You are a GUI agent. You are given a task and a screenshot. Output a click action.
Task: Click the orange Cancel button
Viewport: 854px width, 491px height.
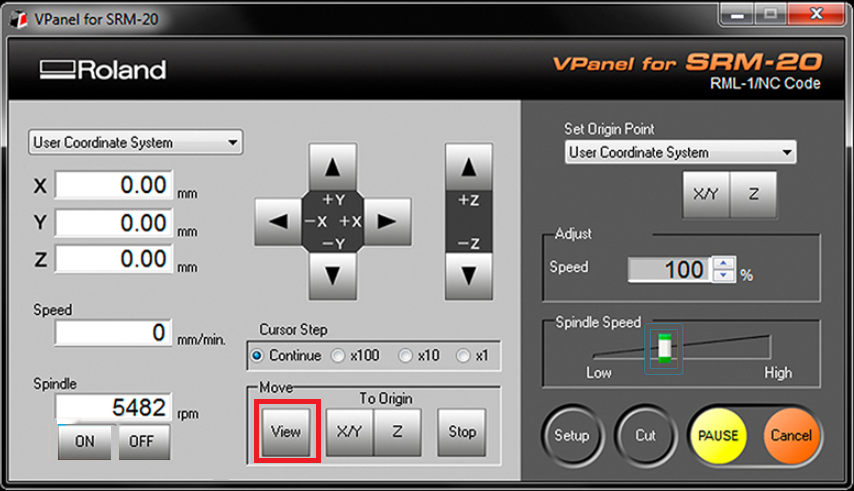coord(791,436)
